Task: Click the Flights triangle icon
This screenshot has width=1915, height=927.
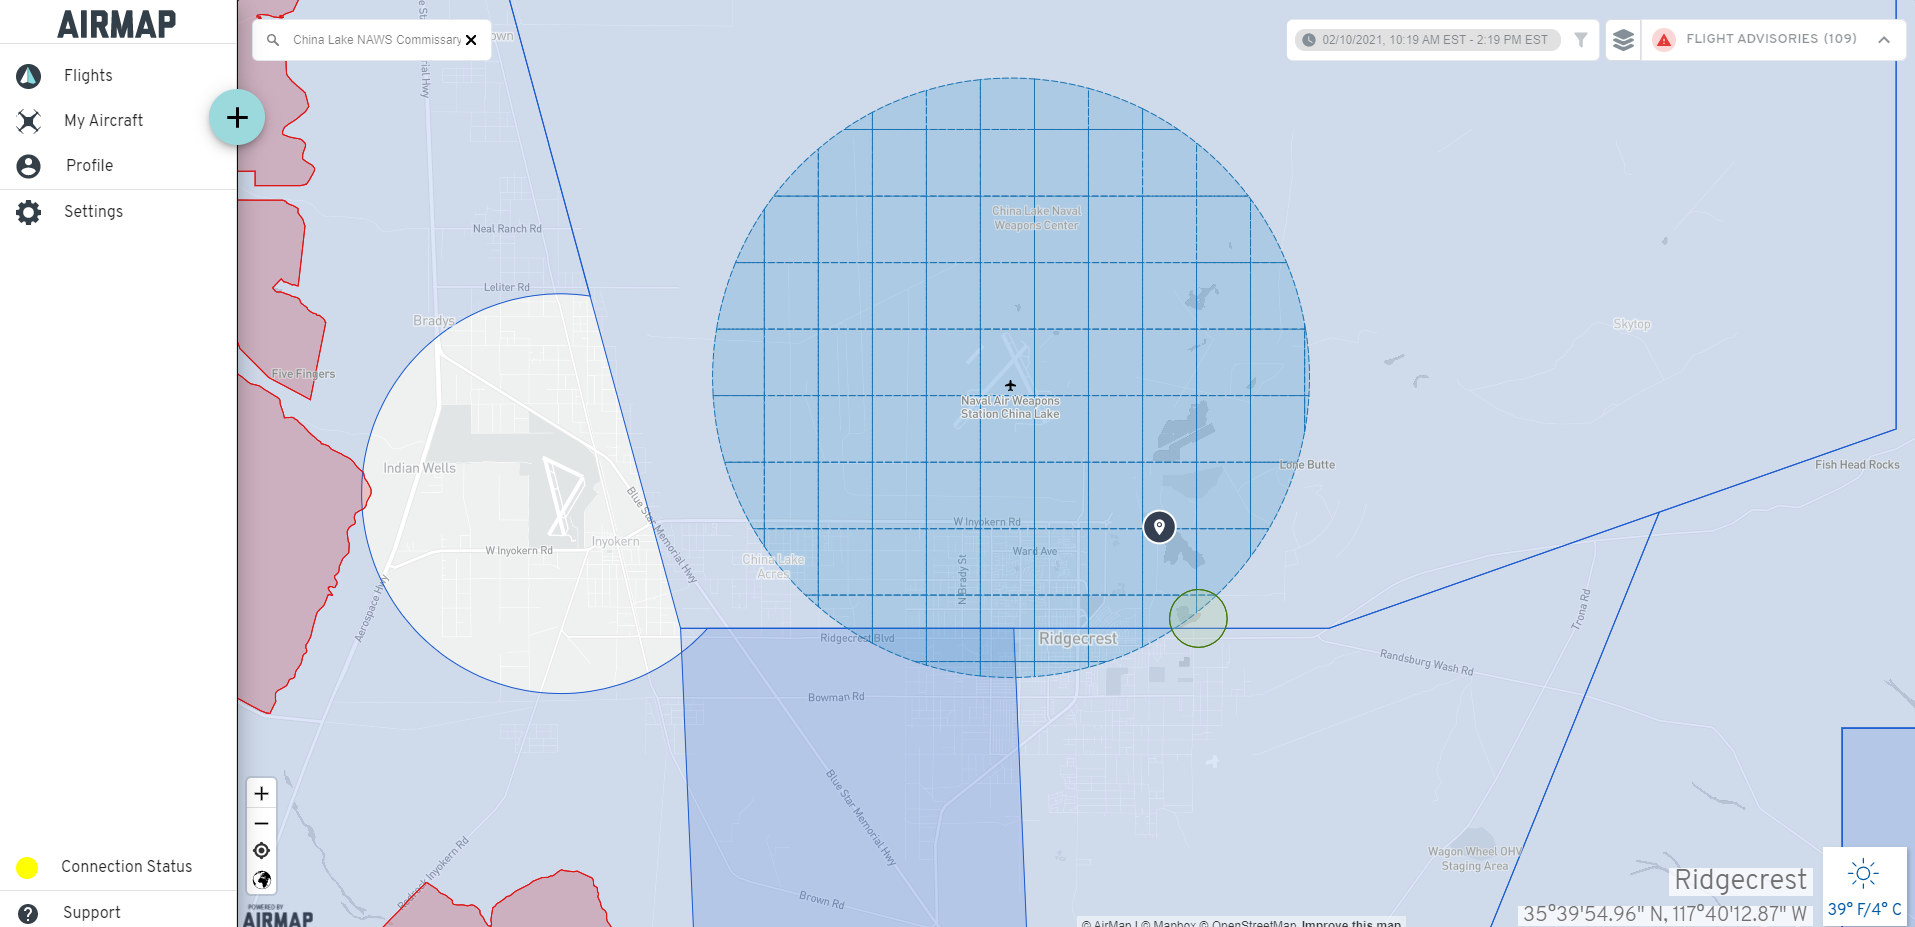Action: pos(29,76)
